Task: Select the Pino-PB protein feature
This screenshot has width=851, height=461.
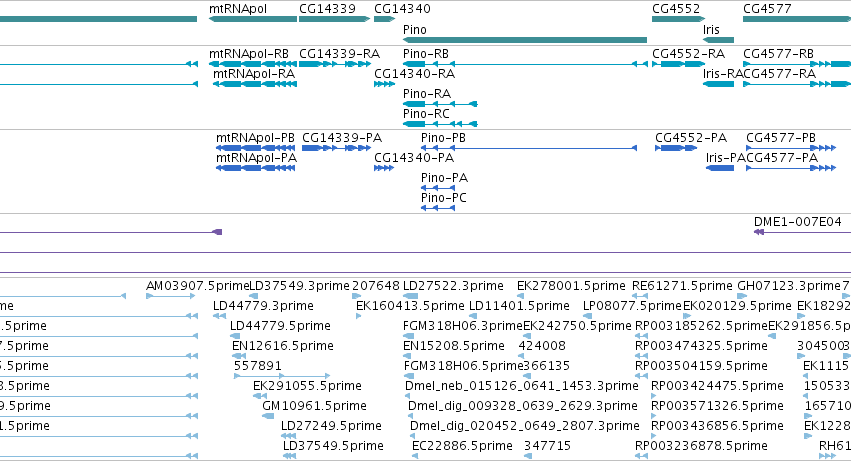Action: [529, 148]
